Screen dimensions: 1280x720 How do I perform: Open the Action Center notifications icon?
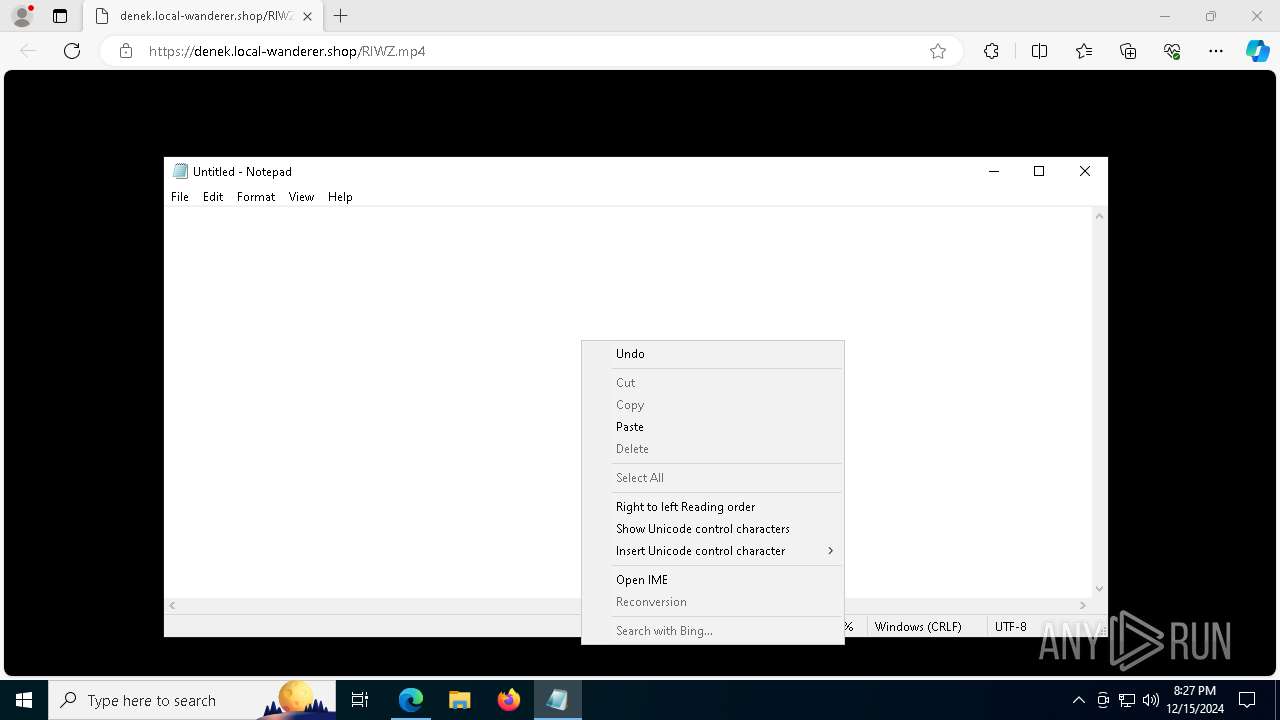pyautogui.click(x=1247, y=700)
